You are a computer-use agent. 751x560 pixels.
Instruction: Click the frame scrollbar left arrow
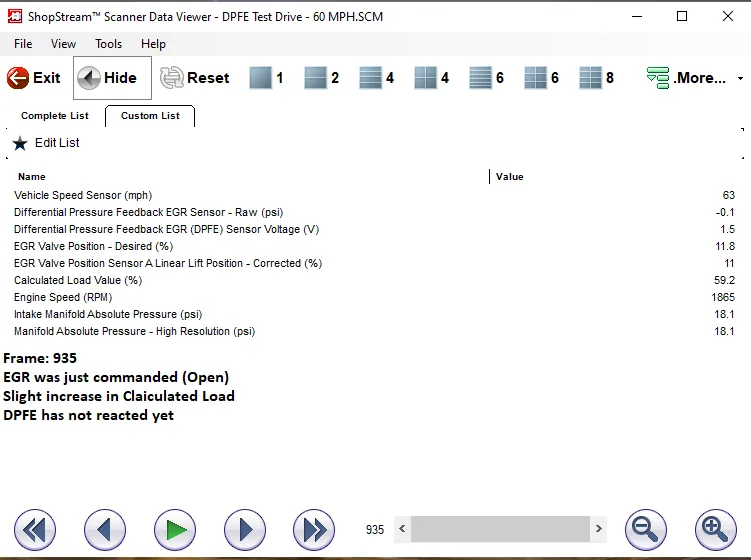[402, 529]
